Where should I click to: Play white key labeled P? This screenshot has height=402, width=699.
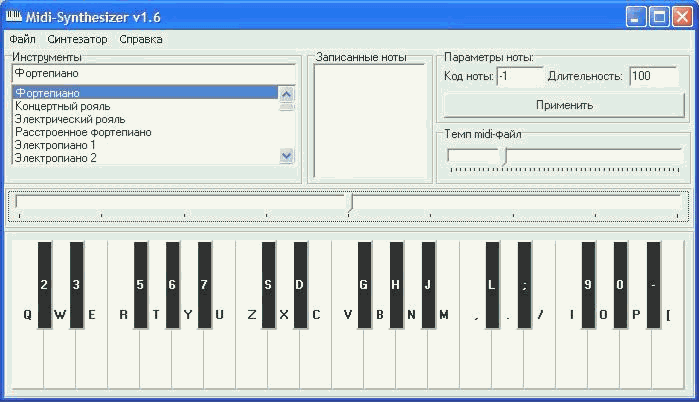tap(636, 357)
